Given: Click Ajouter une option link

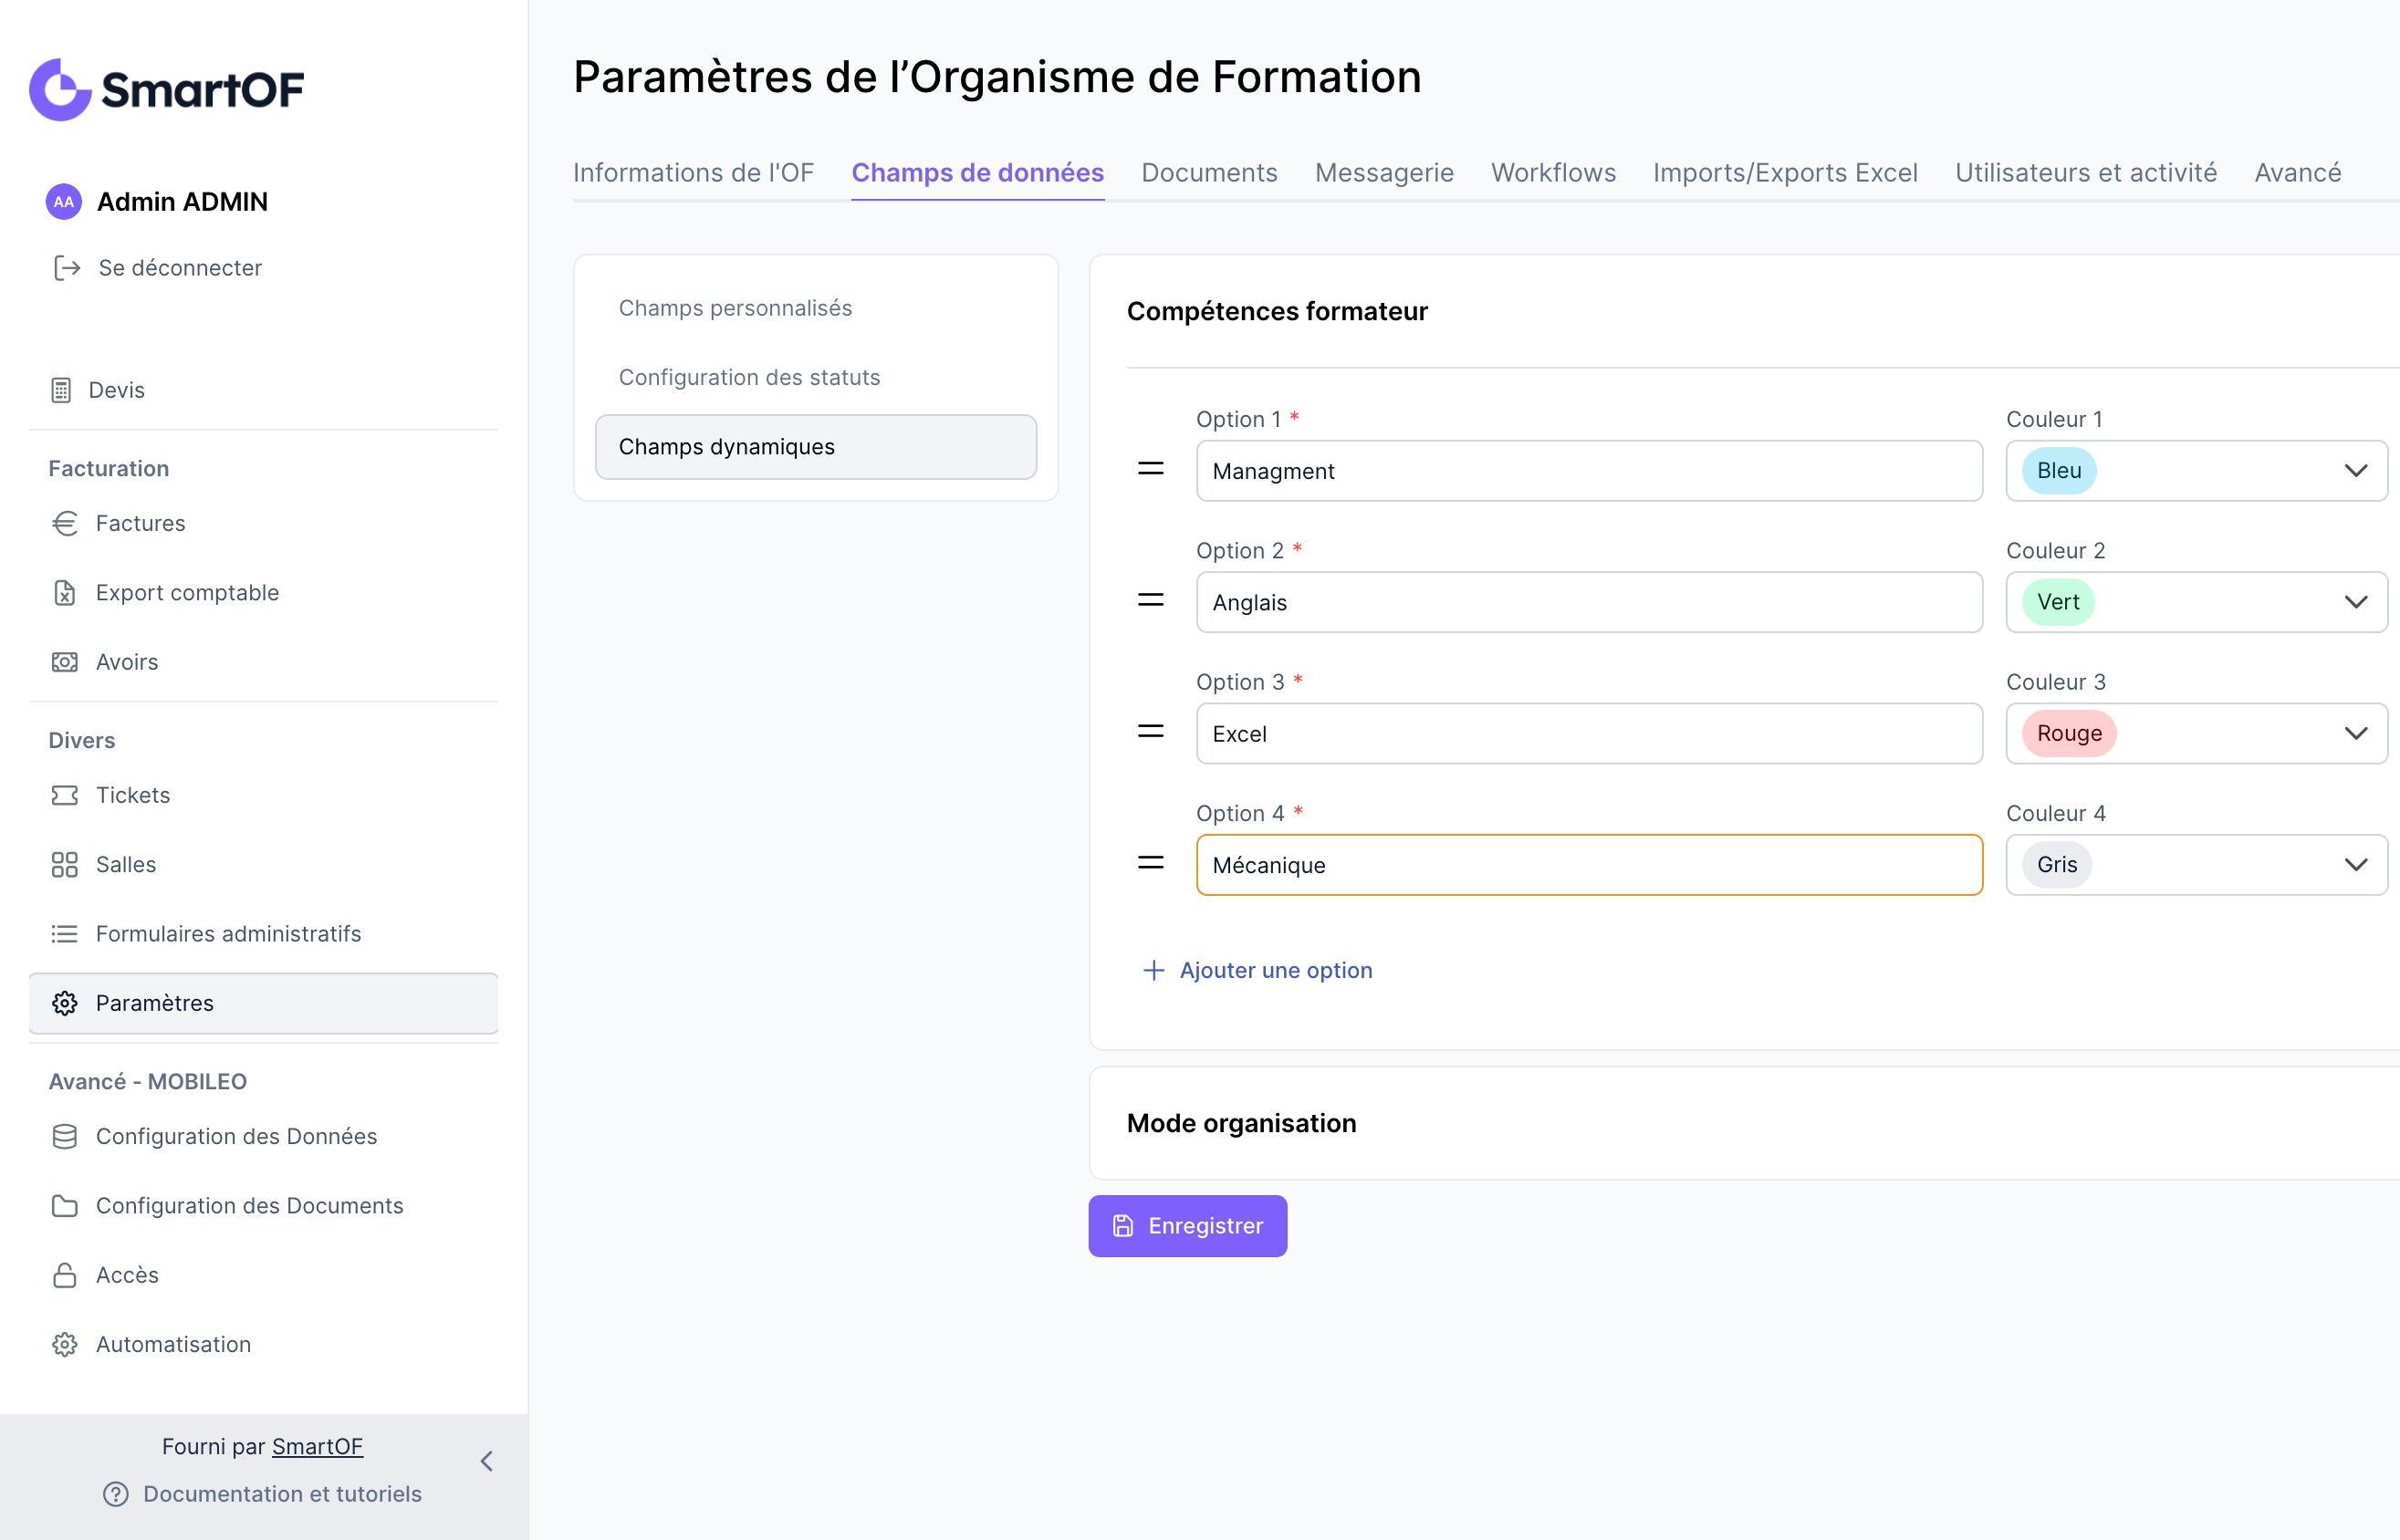Looking at the screenshot, I should coord(1257,970).
